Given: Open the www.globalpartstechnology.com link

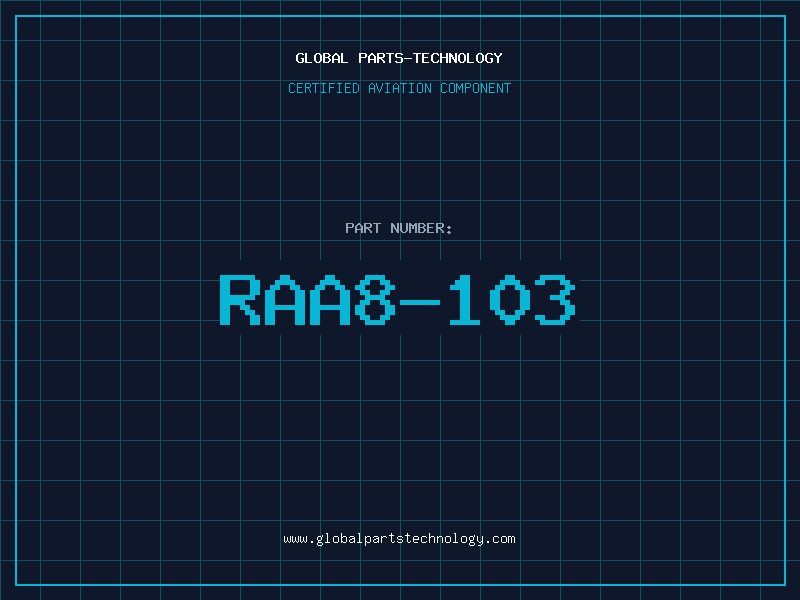Looking at the screenshot, I should (x=399, y=539).
